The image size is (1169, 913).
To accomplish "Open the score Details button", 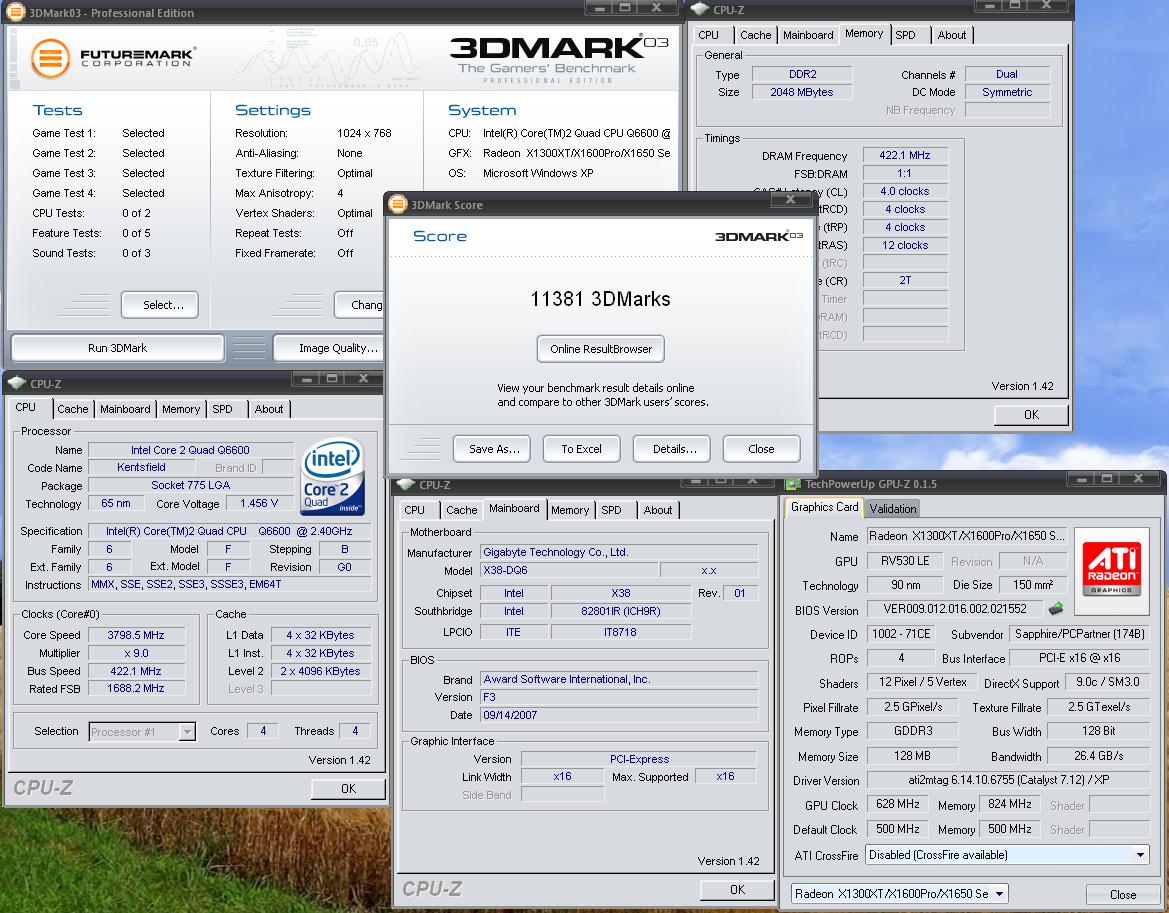I will pyautogui.click(x=672, y=449).
